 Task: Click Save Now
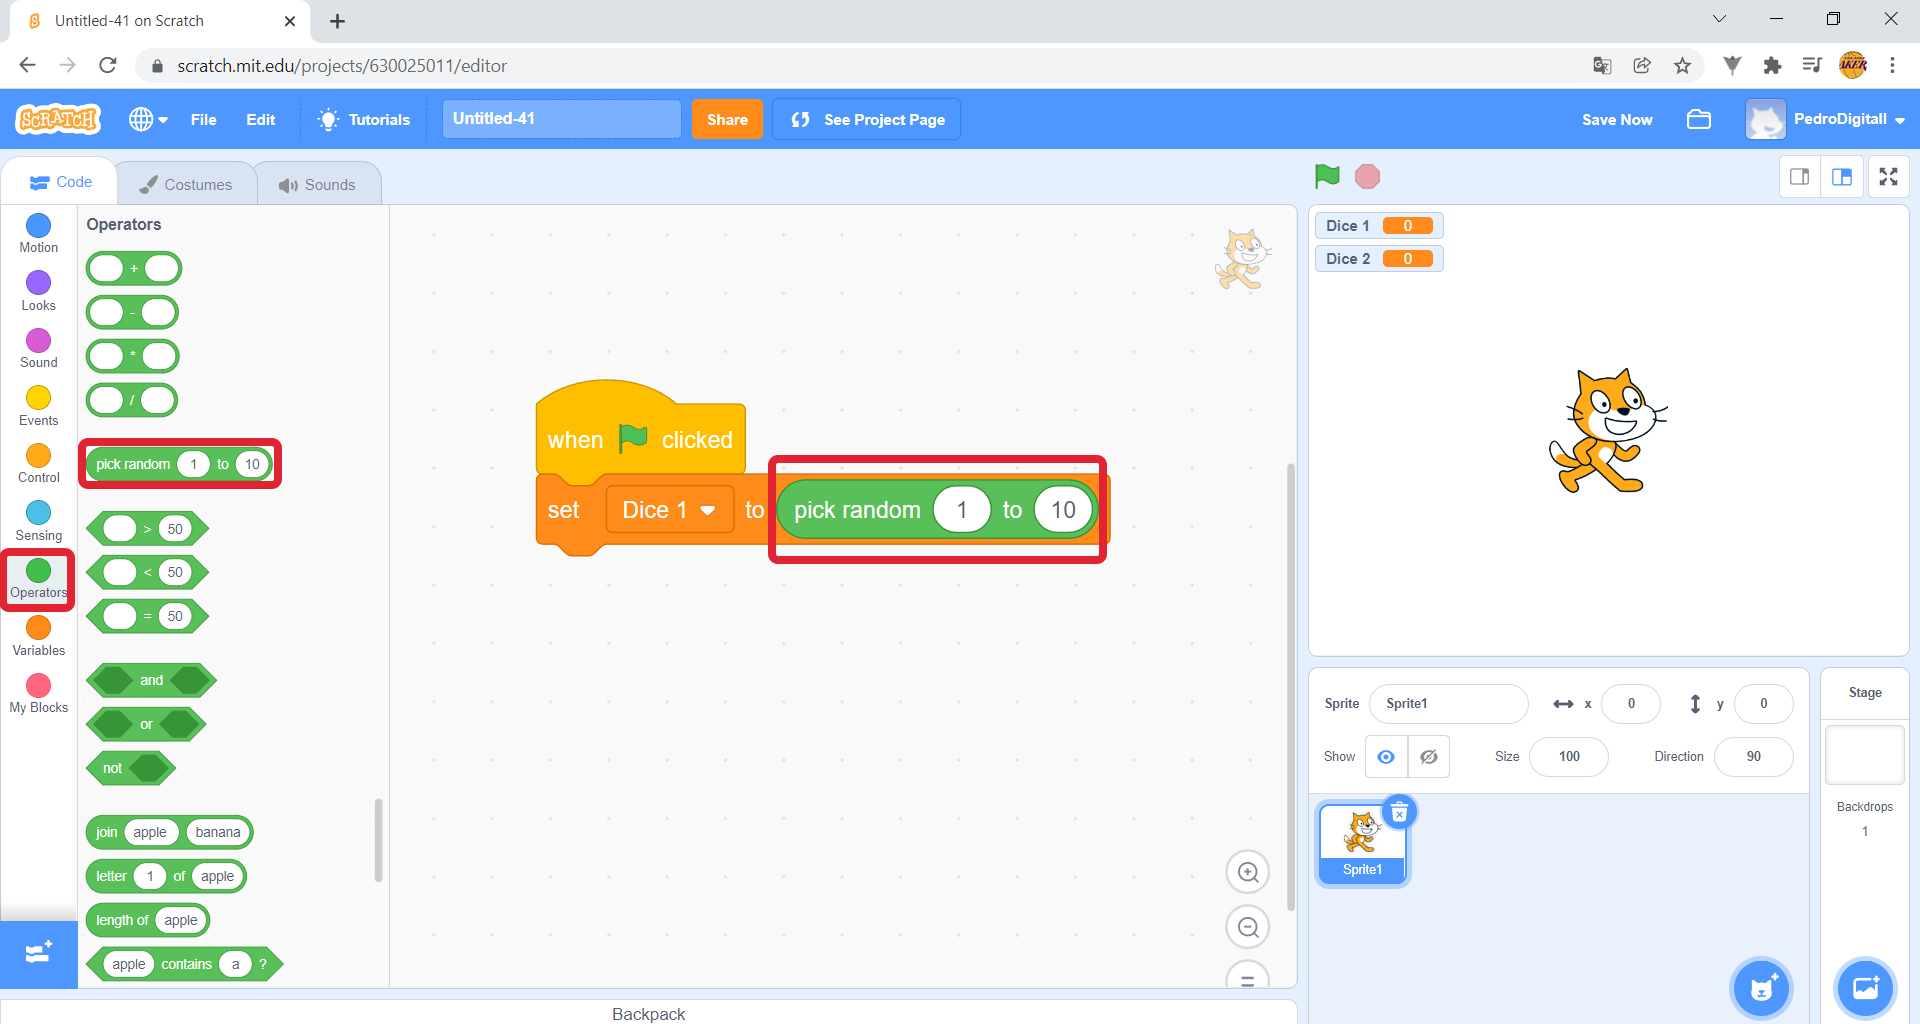[x=1617, y=119]
